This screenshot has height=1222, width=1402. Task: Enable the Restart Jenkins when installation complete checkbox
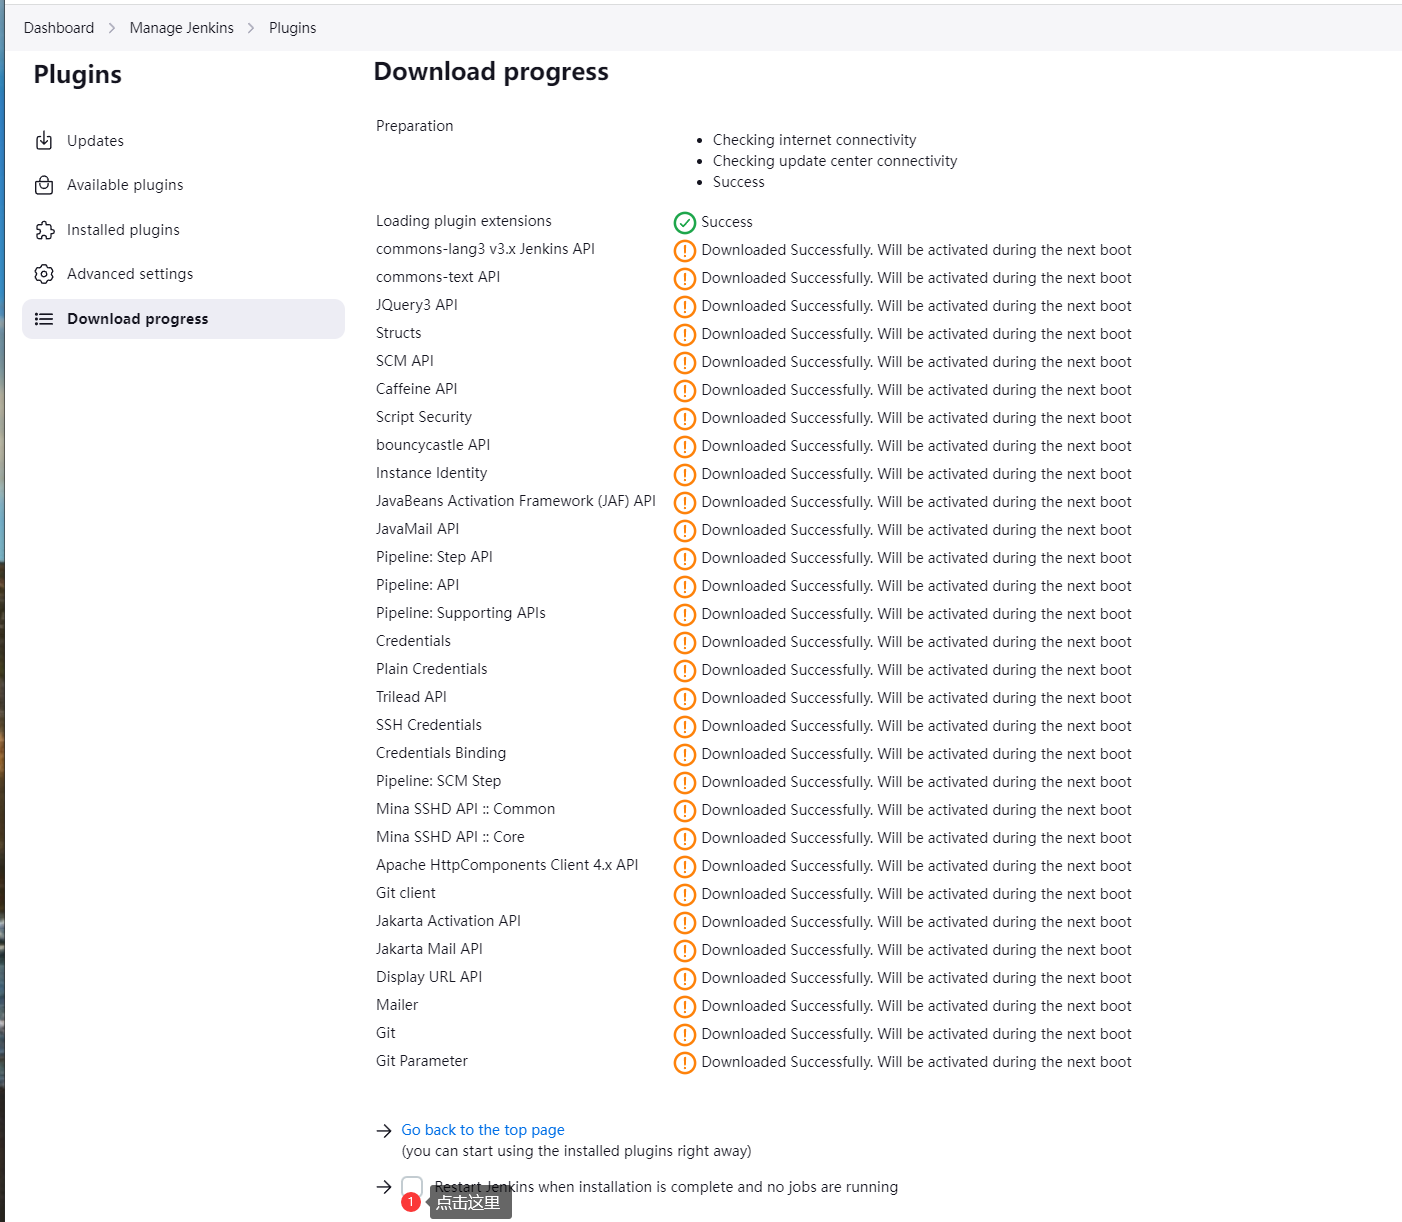412,1187
